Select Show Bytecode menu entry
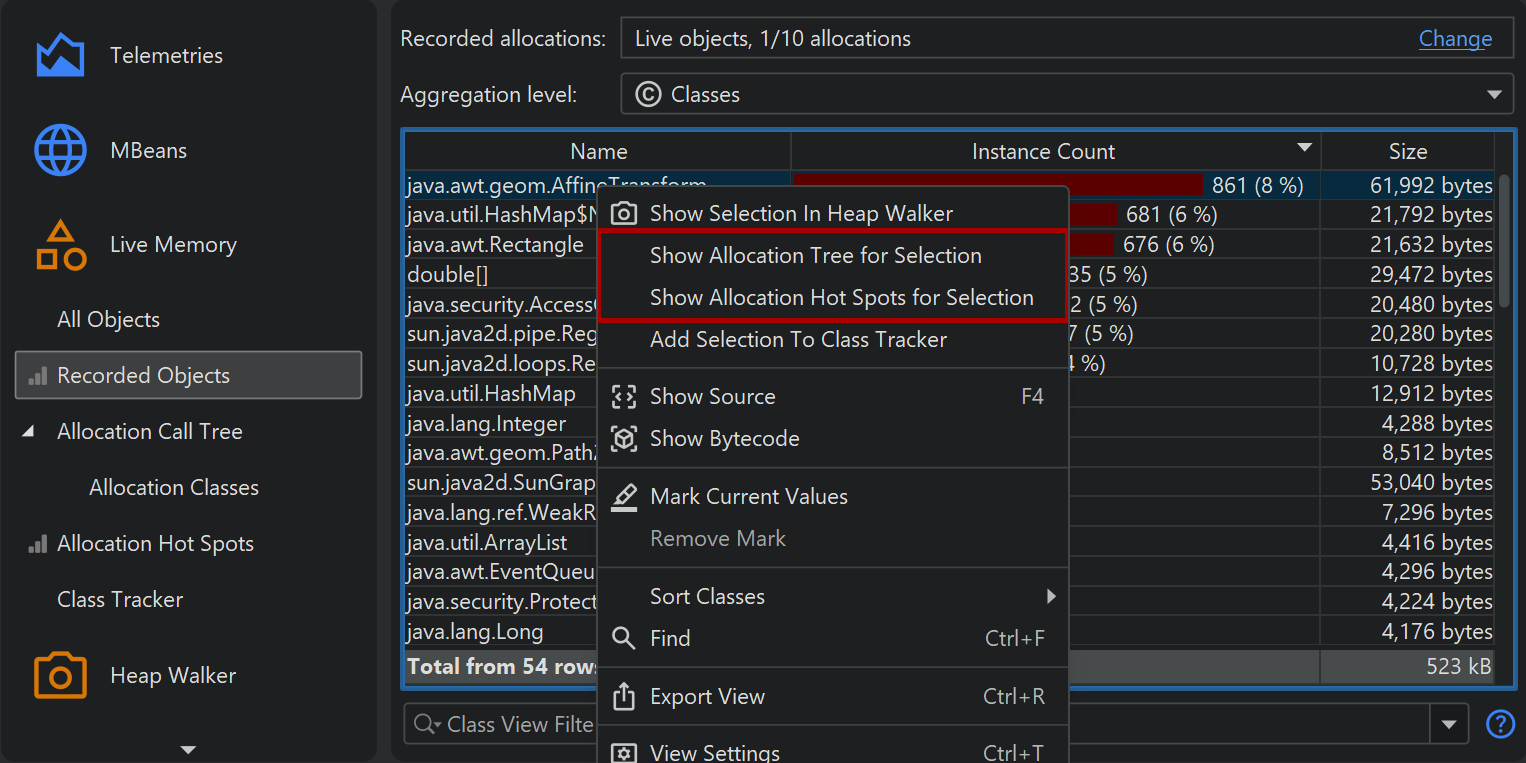Image resolution: width=1526 pixels, height=763 pixels. tap(724, 439)
